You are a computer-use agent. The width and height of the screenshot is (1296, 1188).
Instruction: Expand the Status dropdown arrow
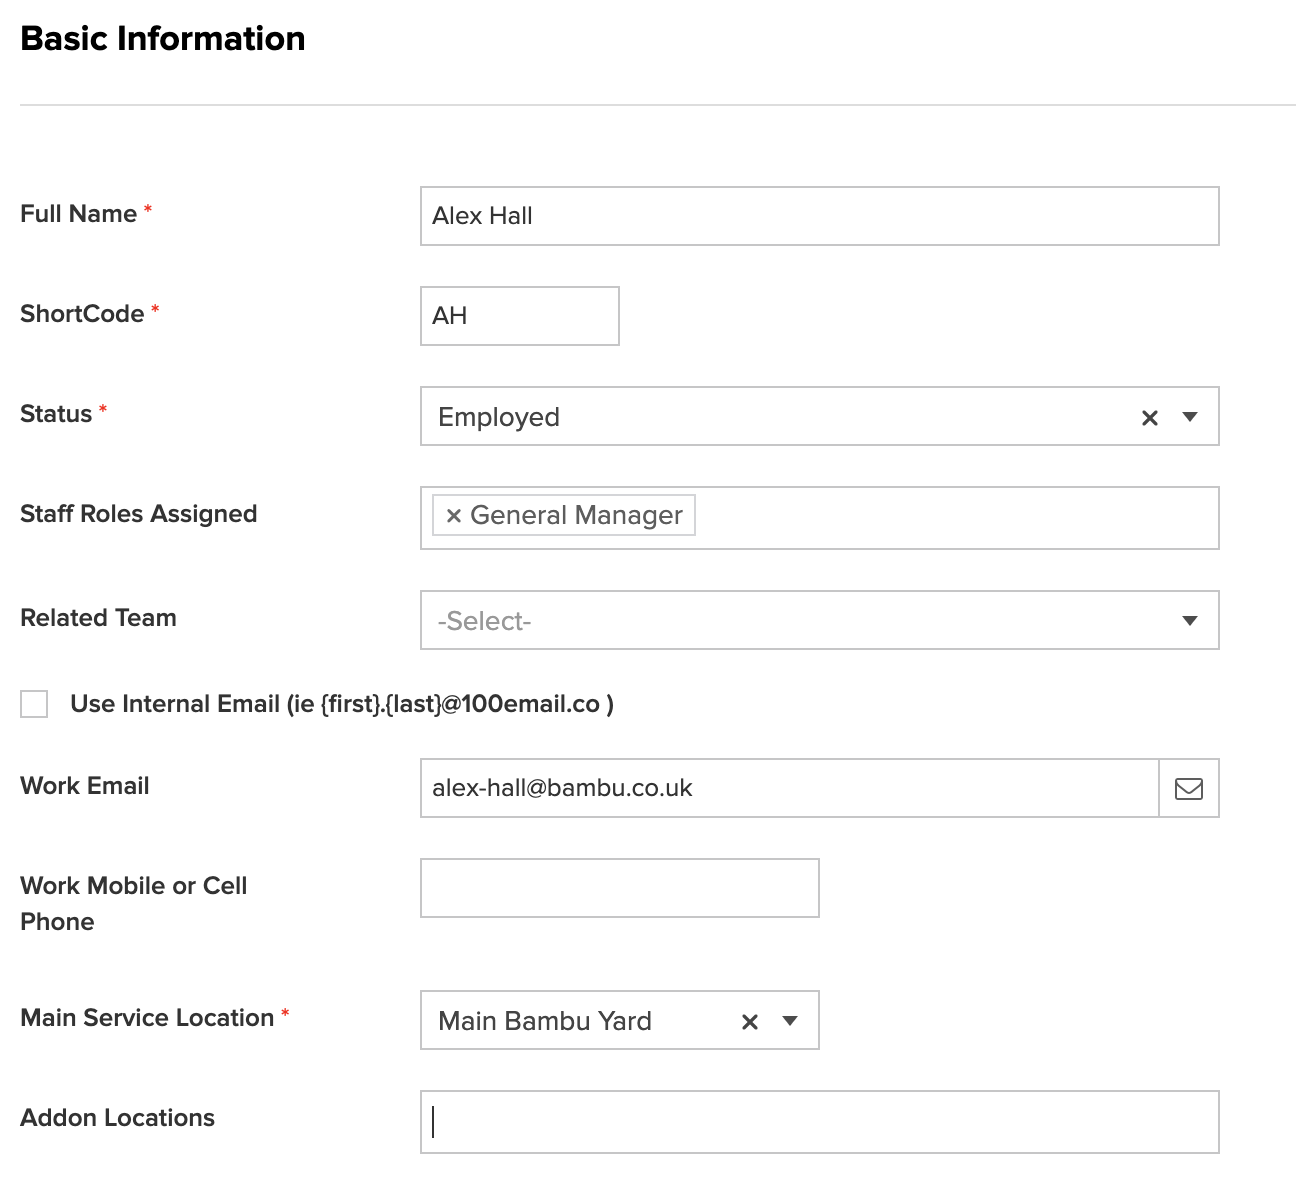pyautogui.click(x=1190, y=417)
